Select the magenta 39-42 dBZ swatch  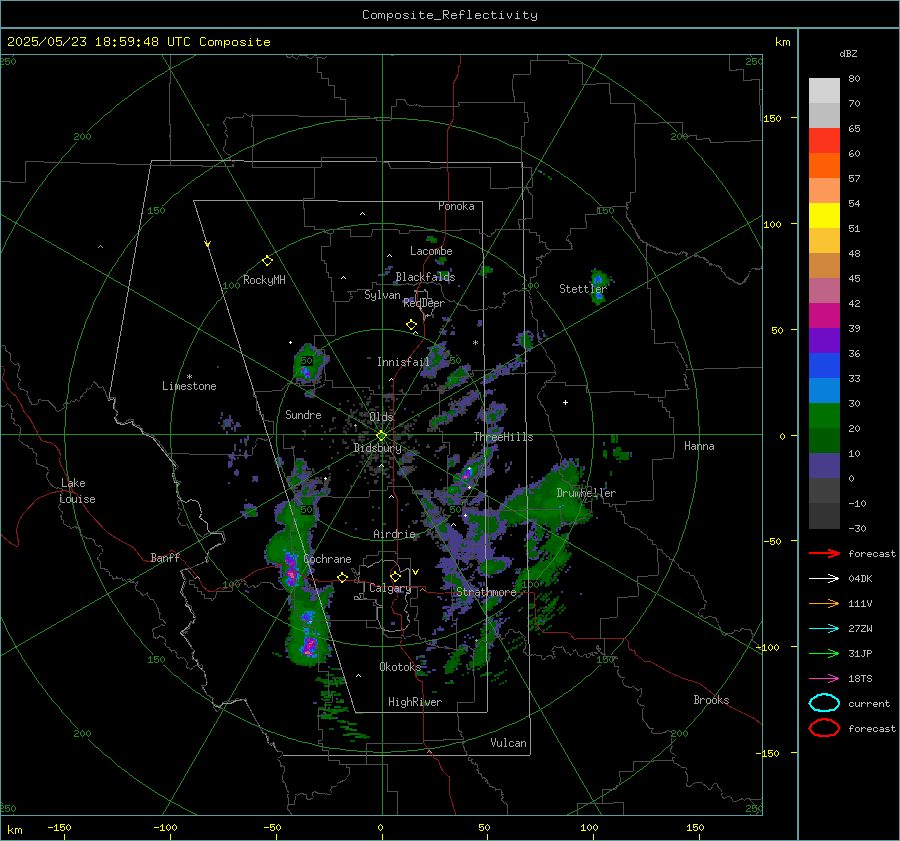click(x=824, y=315)
